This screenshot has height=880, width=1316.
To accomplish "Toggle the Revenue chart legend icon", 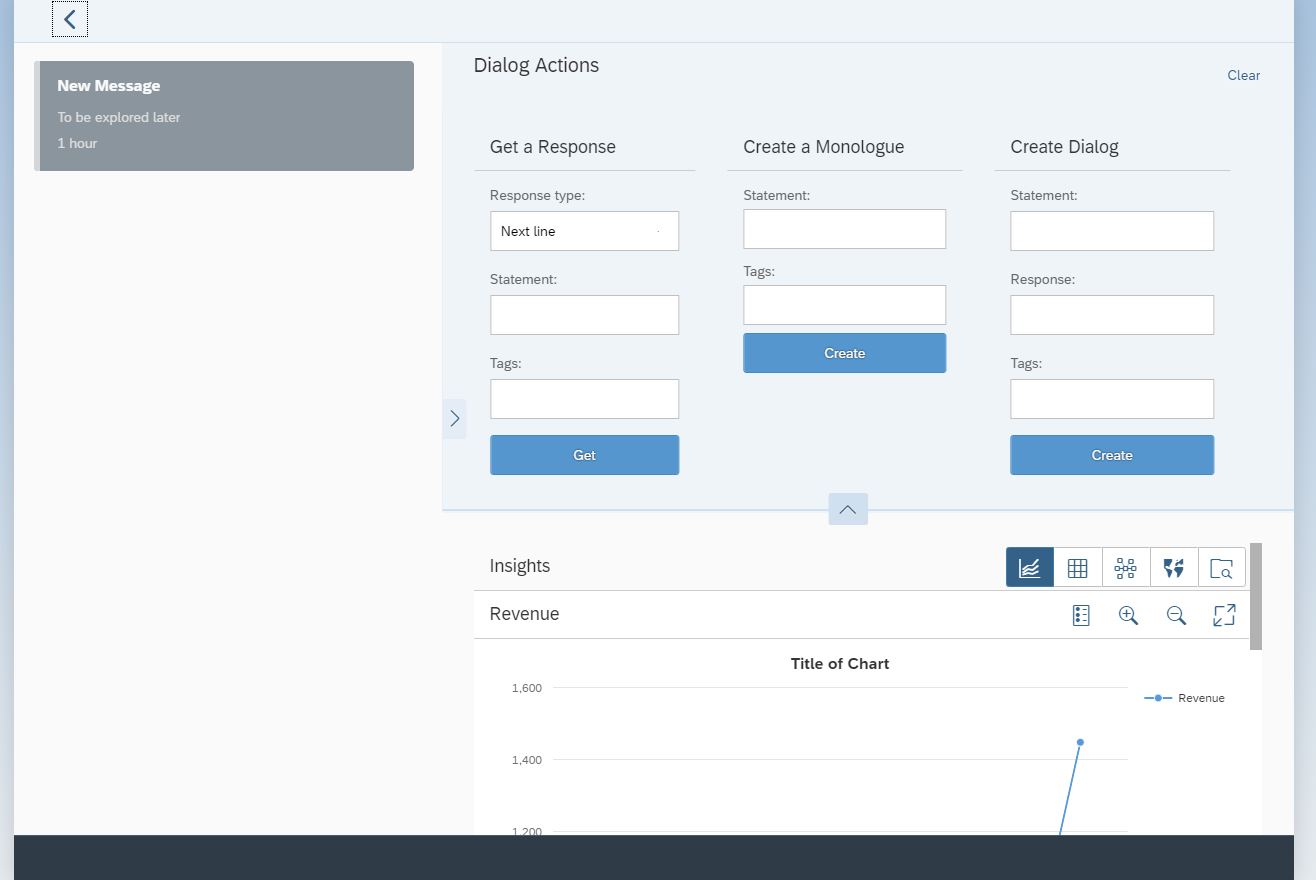I will click(x=1080, y=615).
